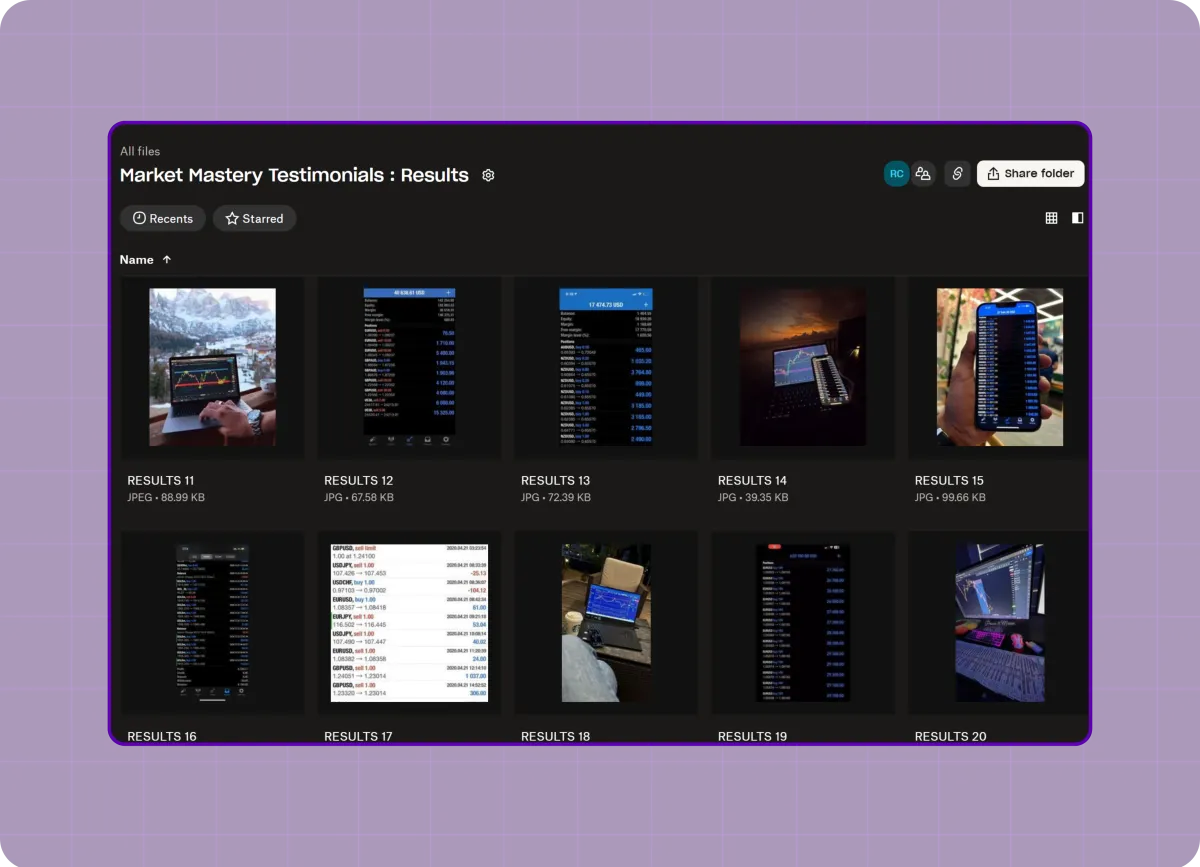The height and width of the screenshot is (867, 1200).
Task: Open folder settings gear icon
Action: point(488,175)
